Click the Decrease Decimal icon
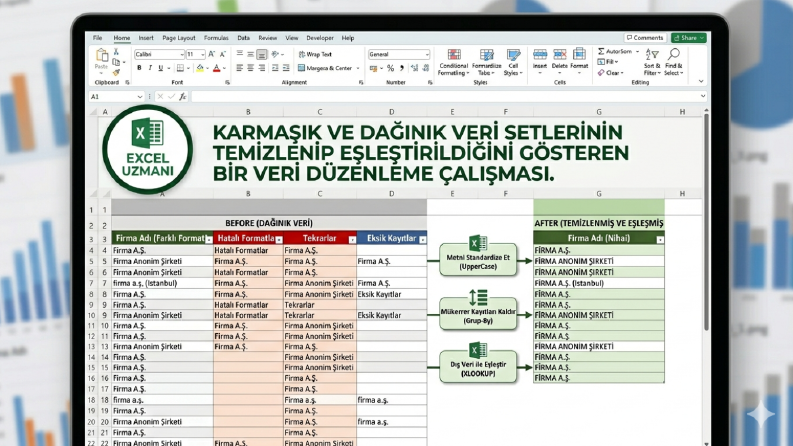Image resolution: width=793 pixels, height=446 pixels. pyautogui.click(x=426, y=68)
